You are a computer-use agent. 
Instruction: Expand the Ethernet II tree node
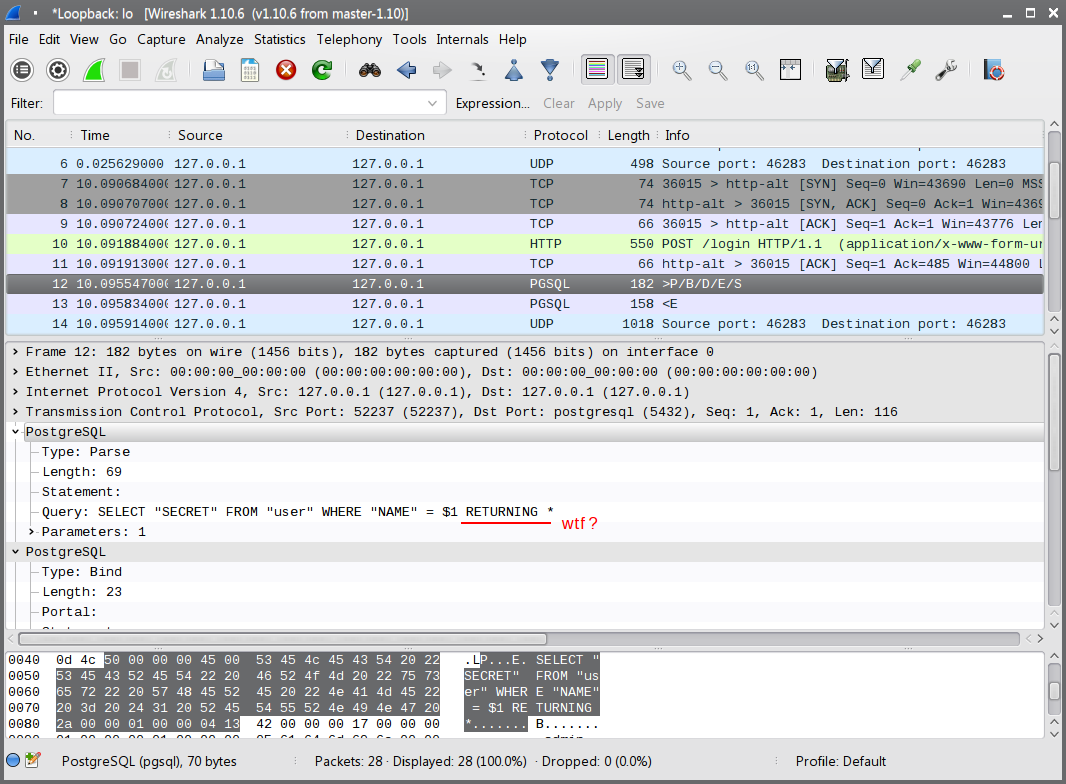click(15, 372)
